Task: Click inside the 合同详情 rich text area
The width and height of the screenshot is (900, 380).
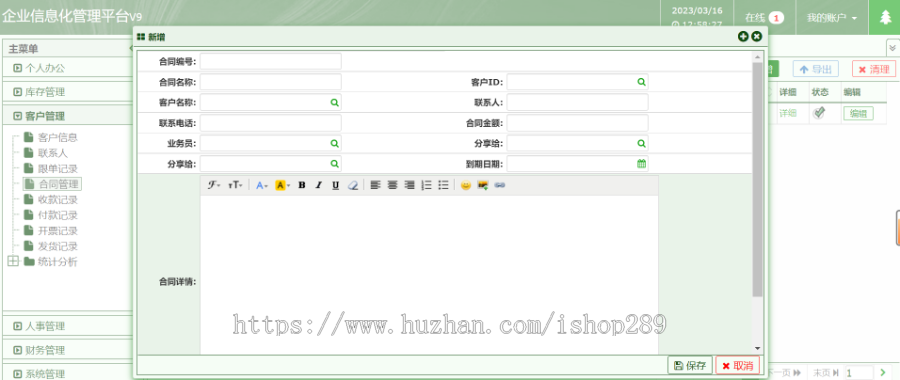Action: pyautogui.click(x=429, y=274)
